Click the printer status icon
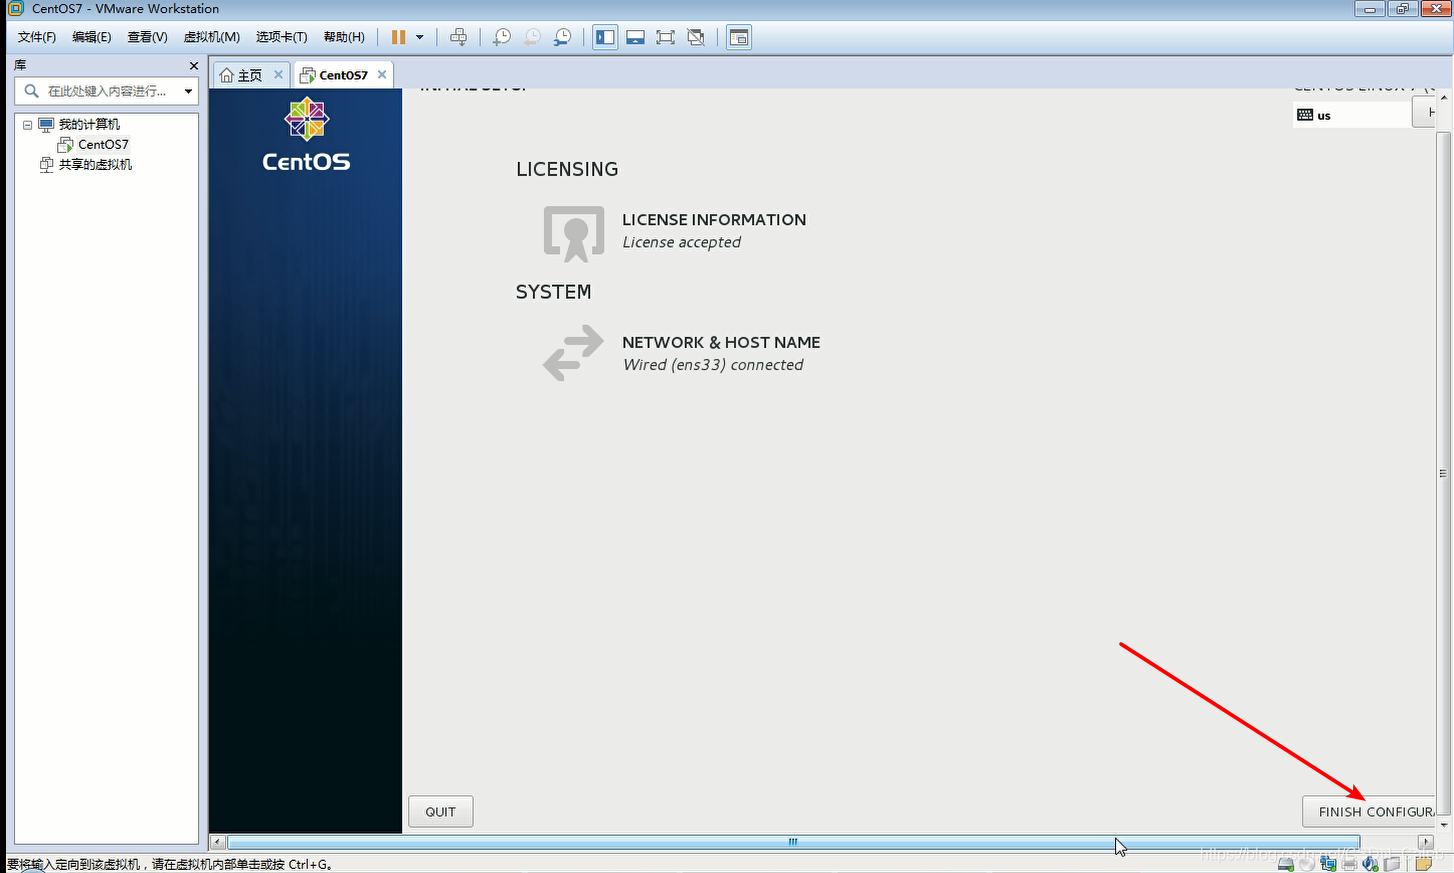This screenshot has width=1454, height=873. point(1349,863)
